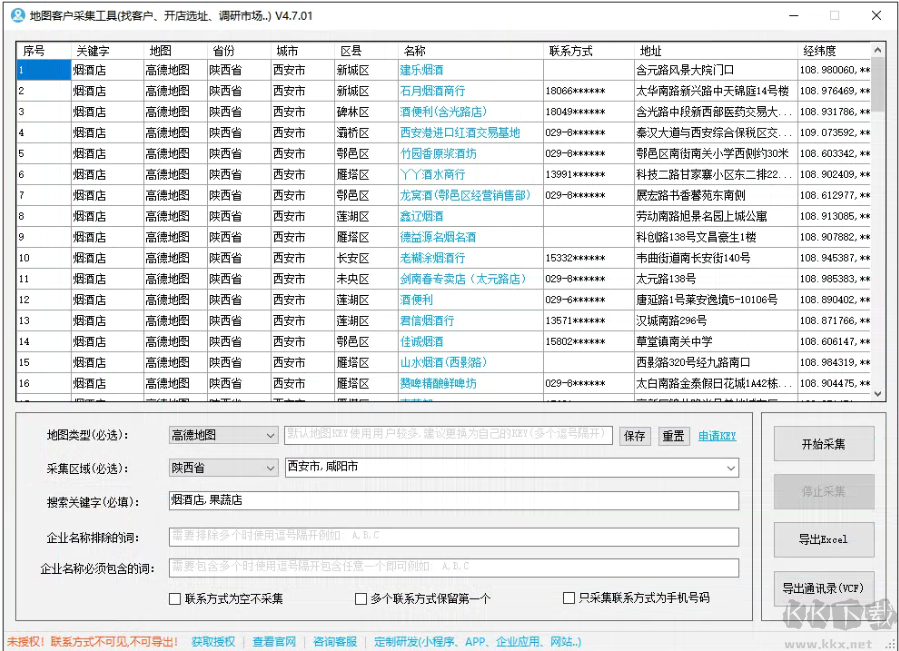Enable the 联系方式为空不采集 checkbox
Viewport: 899px width, 651px height.
pyautogui.click(x=174, y=599)
